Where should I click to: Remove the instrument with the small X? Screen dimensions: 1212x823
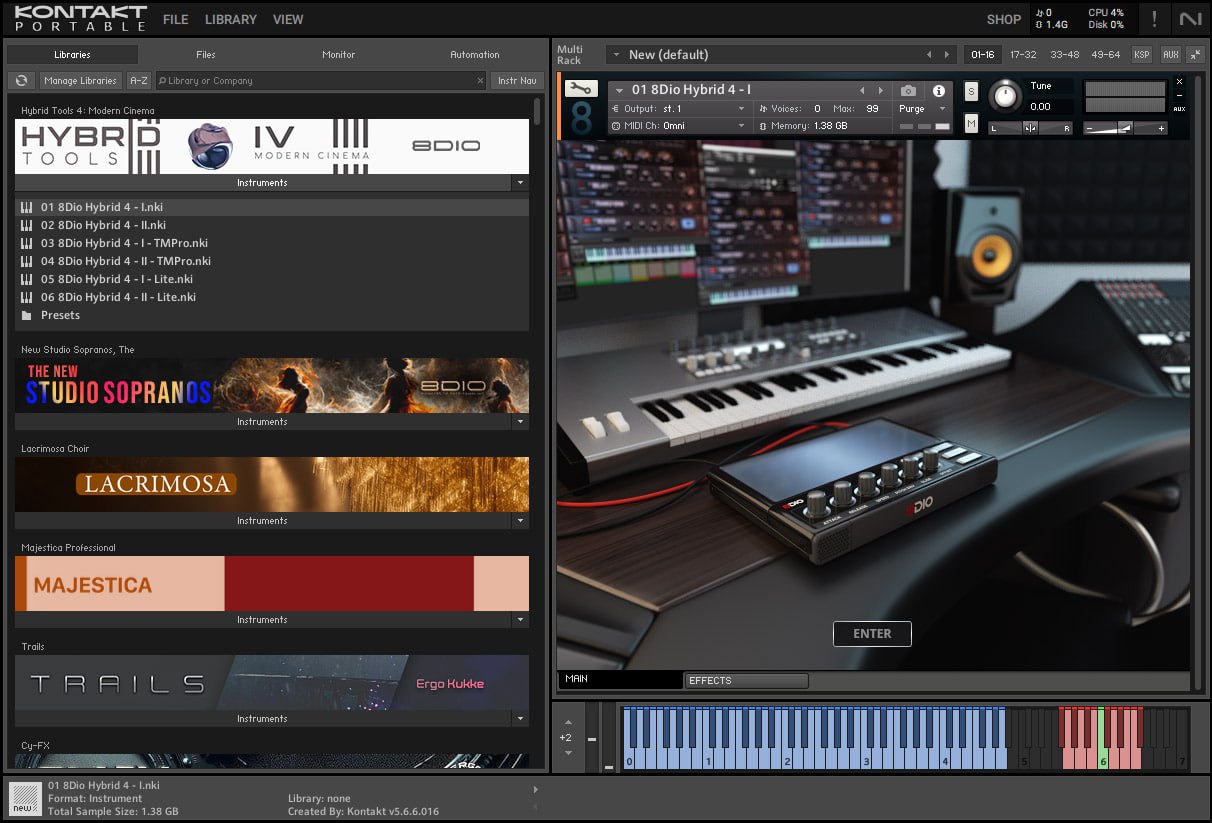(x=1179, y=82)
